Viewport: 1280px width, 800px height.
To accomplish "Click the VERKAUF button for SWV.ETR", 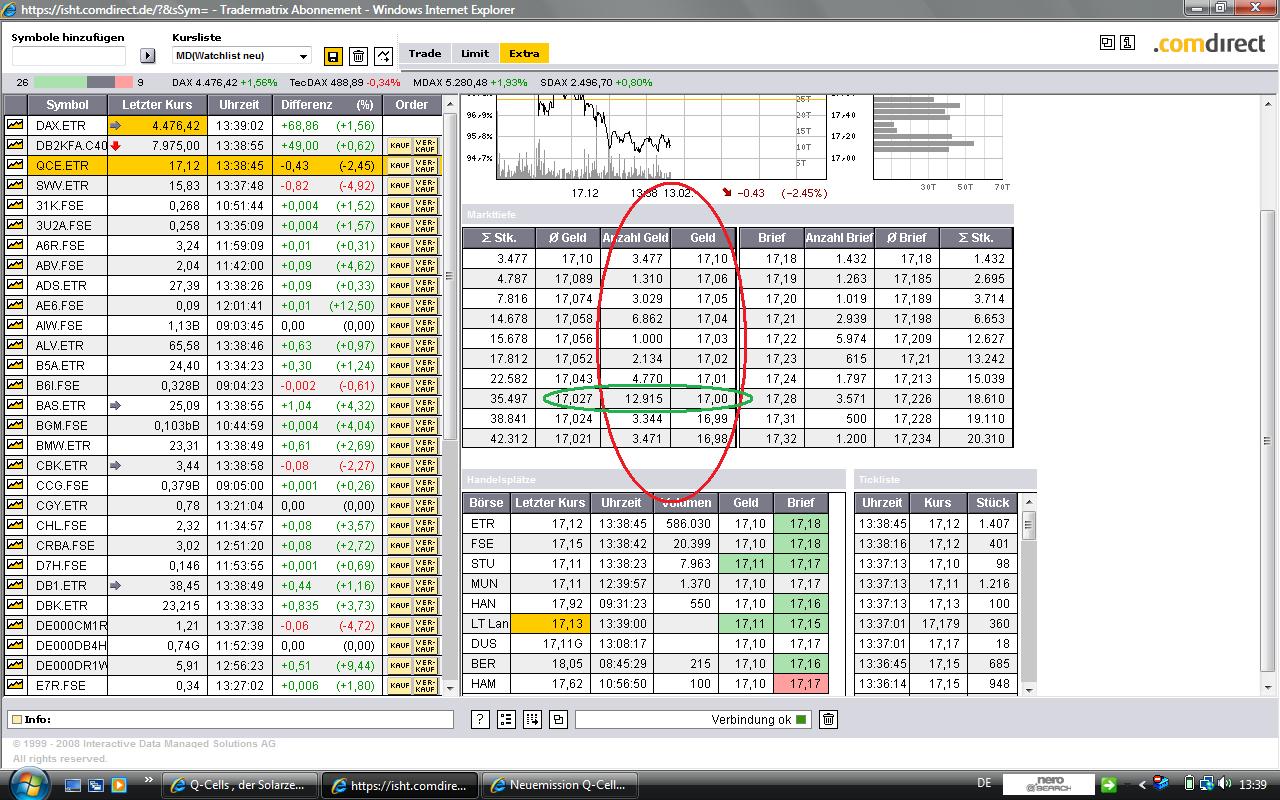I will coord(425,185).
